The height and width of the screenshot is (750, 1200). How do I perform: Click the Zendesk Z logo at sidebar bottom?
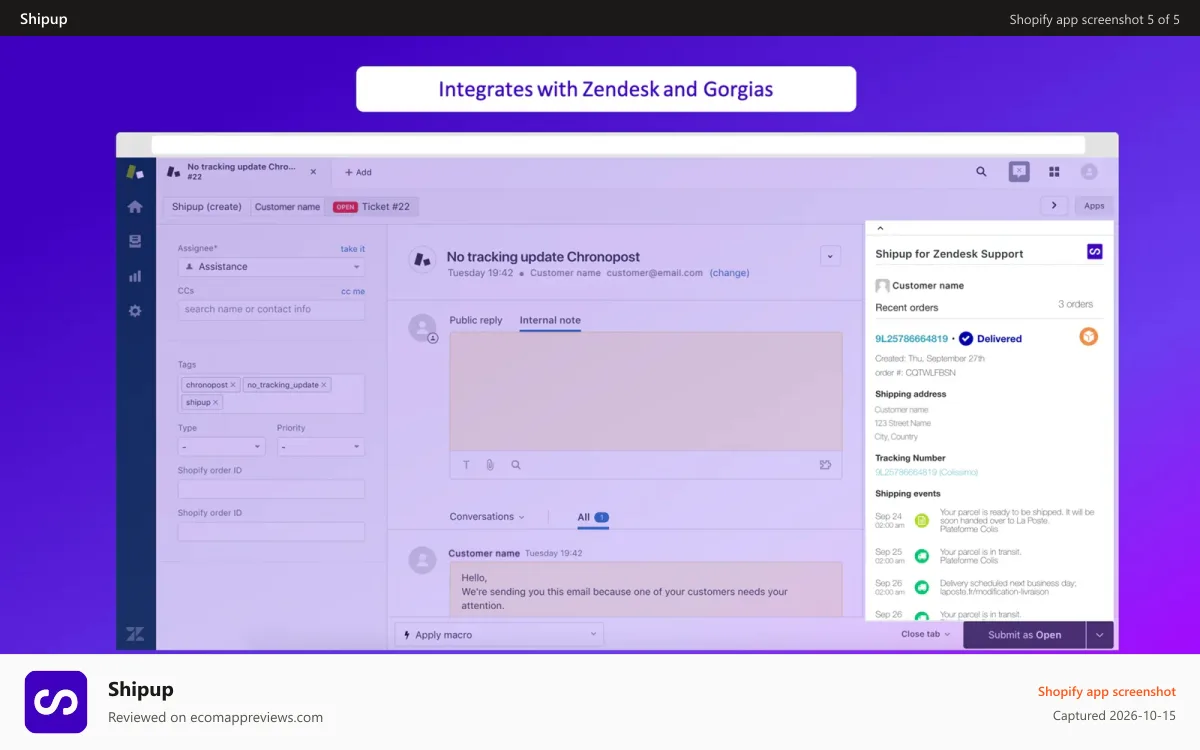tap(135, 634)
